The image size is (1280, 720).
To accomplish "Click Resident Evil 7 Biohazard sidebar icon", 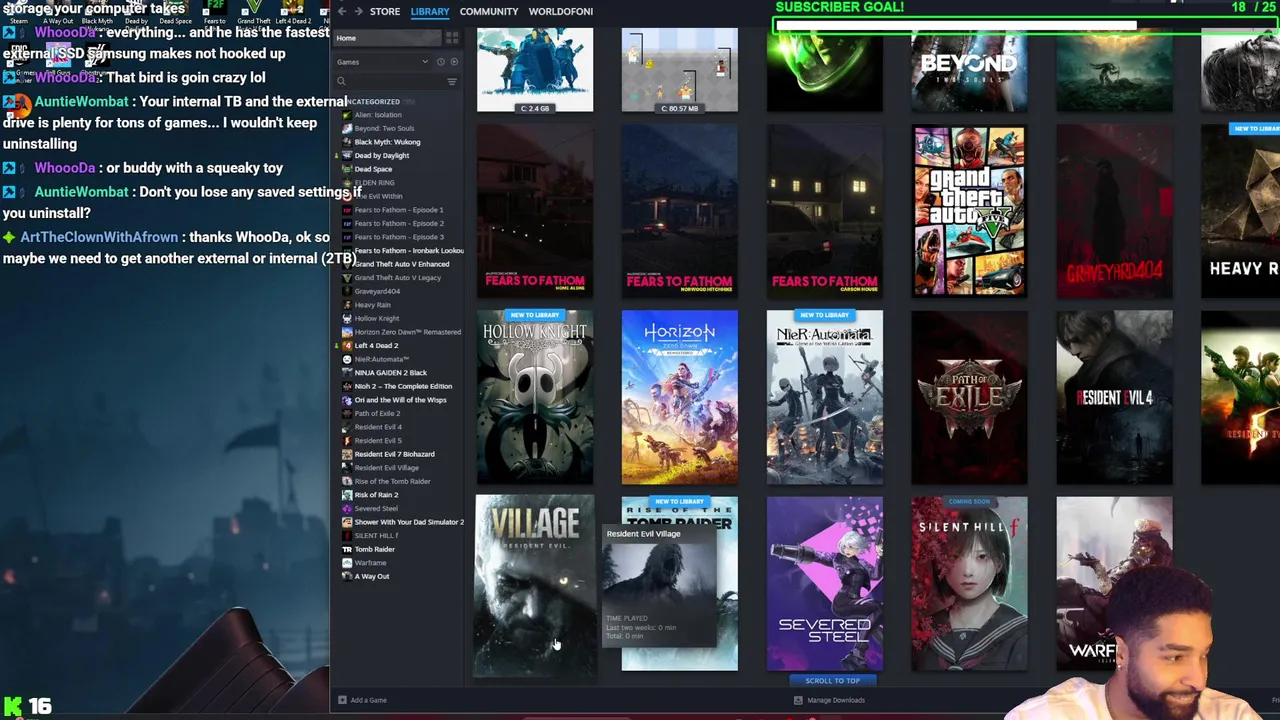I will pos(347,454).
